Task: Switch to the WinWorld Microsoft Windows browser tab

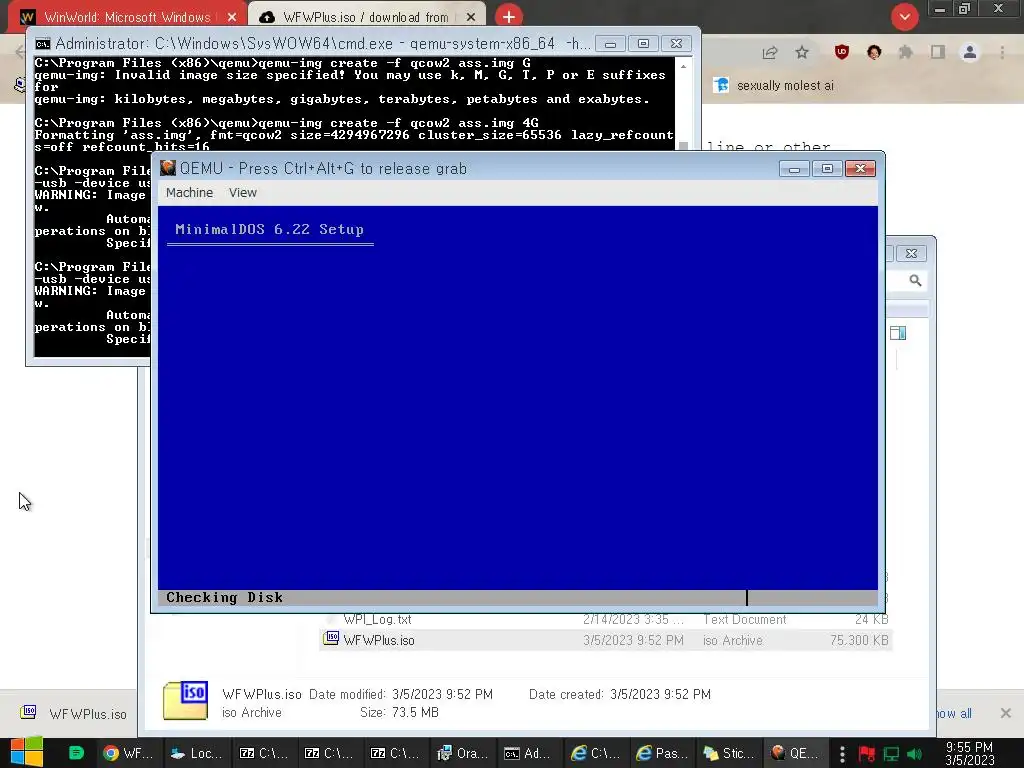Action: (x=127, y=17)
